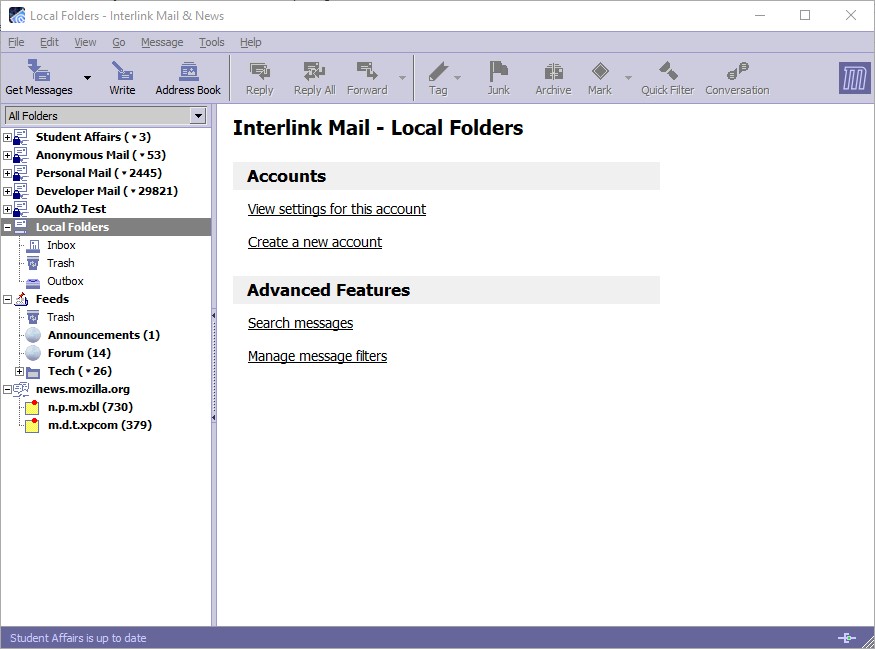
Task: Click the Tag toolbar icon
Action: point(438,71)
